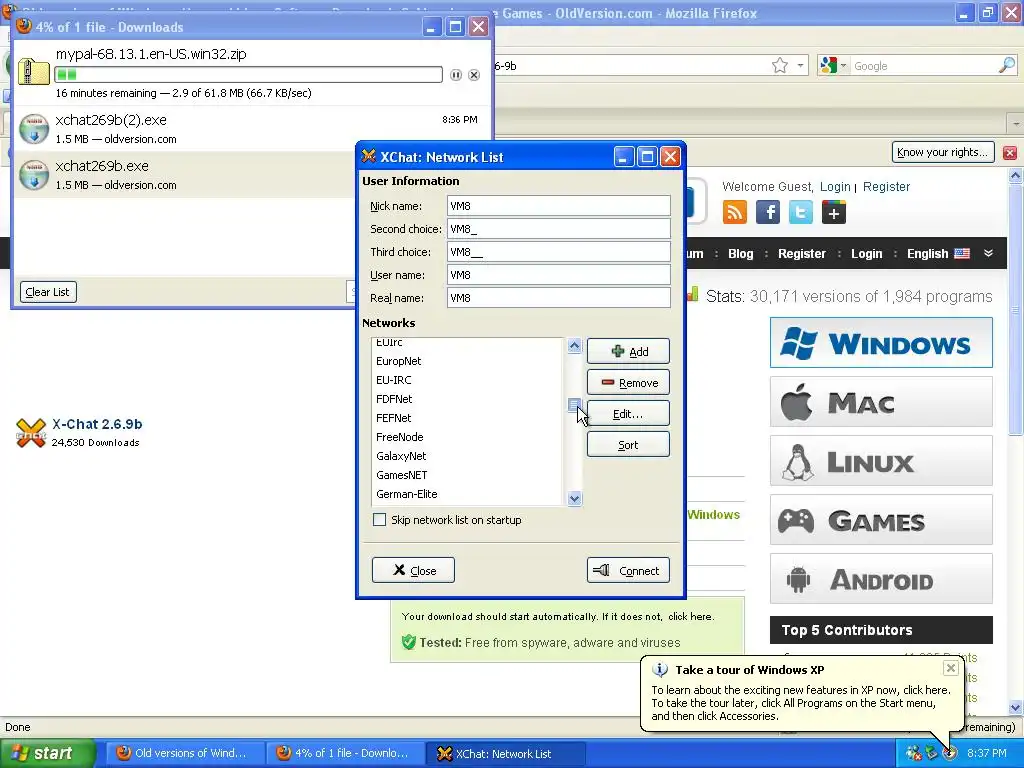Click the Google search magnifier icon
Screen dimensions: 1024x768
tap(1006, 65)
